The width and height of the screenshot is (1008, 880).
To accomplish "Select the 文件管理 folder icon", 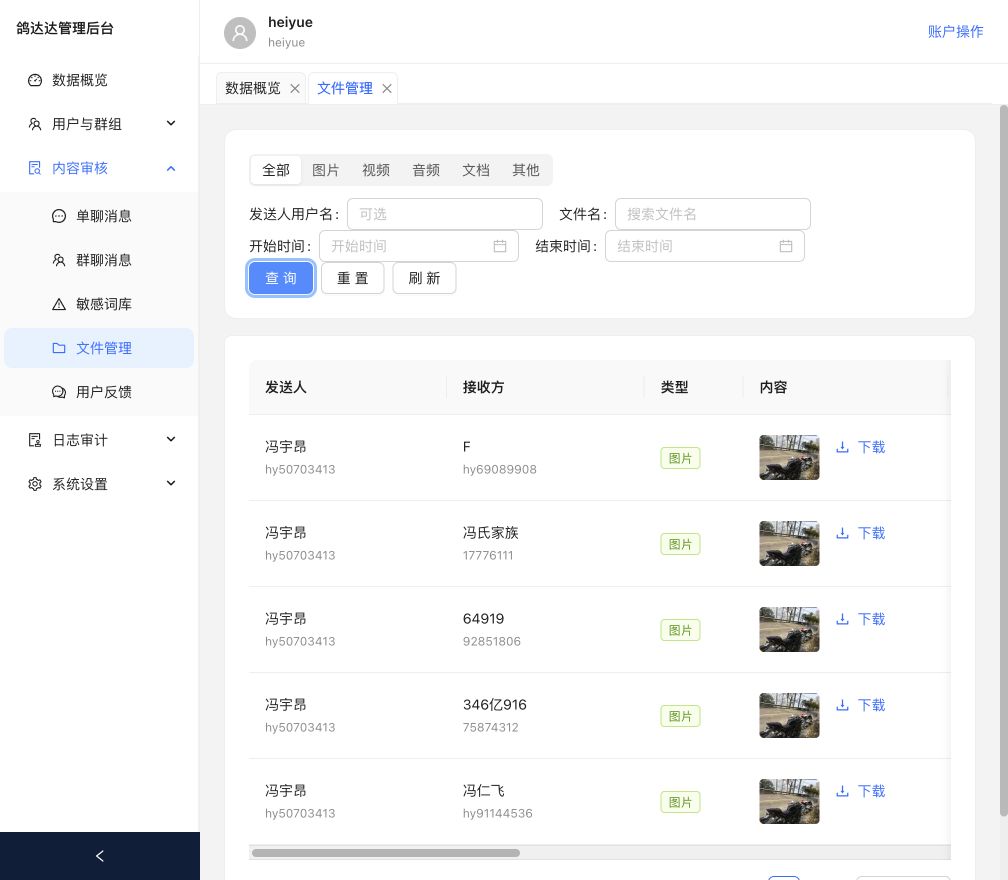I will point(58,348).
